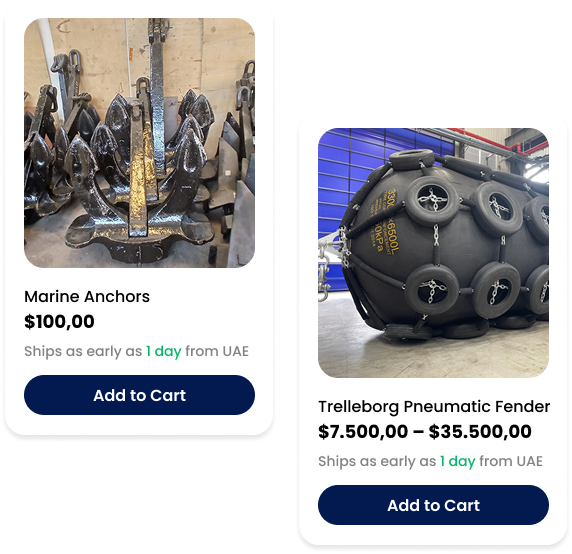The image size is (572, 554).
Task: Click green '1 day' text on anchors card
Action: click(163, 352)
